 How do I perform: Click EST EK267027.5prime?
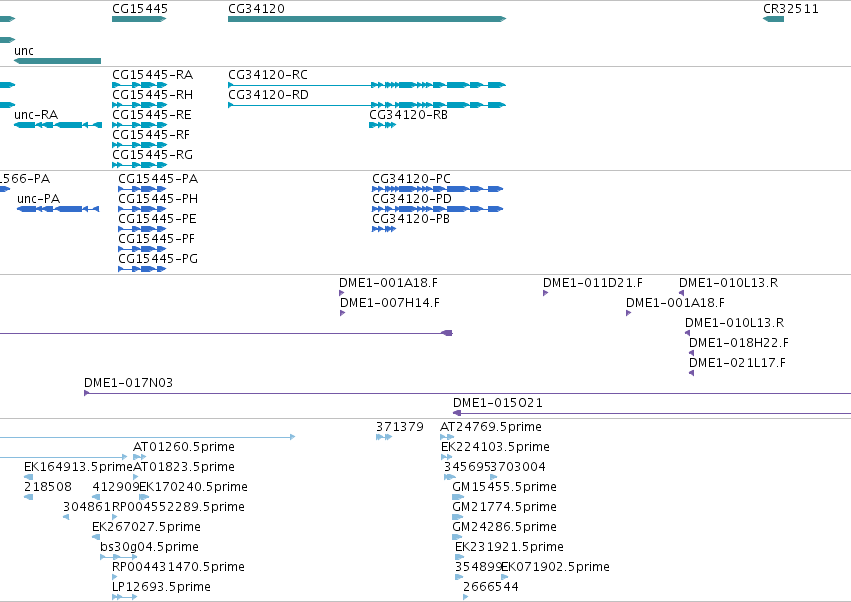[x=96, y=538]
